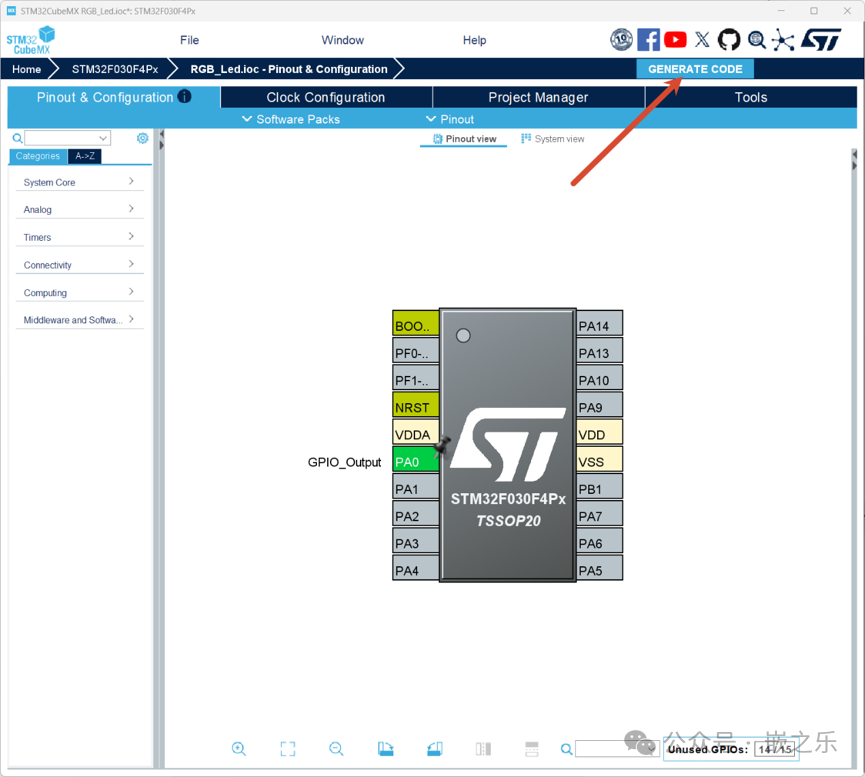Click the GPIO_Output label for PA0
The image size is (865, 777).
[344, 462]
